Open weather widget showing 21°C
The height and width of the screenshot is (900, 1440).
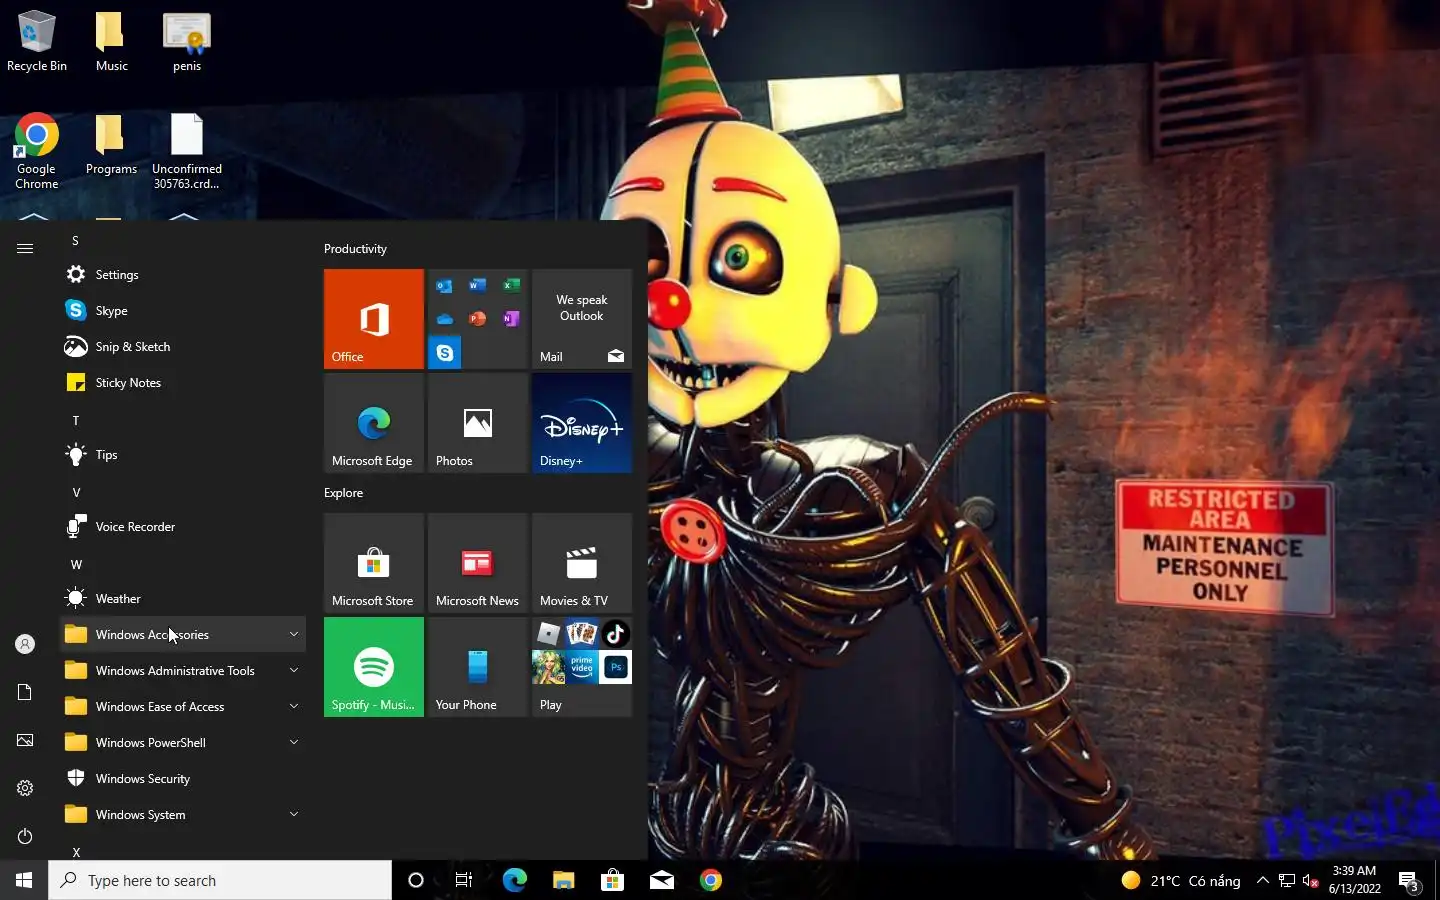(x=1181, y=881)
